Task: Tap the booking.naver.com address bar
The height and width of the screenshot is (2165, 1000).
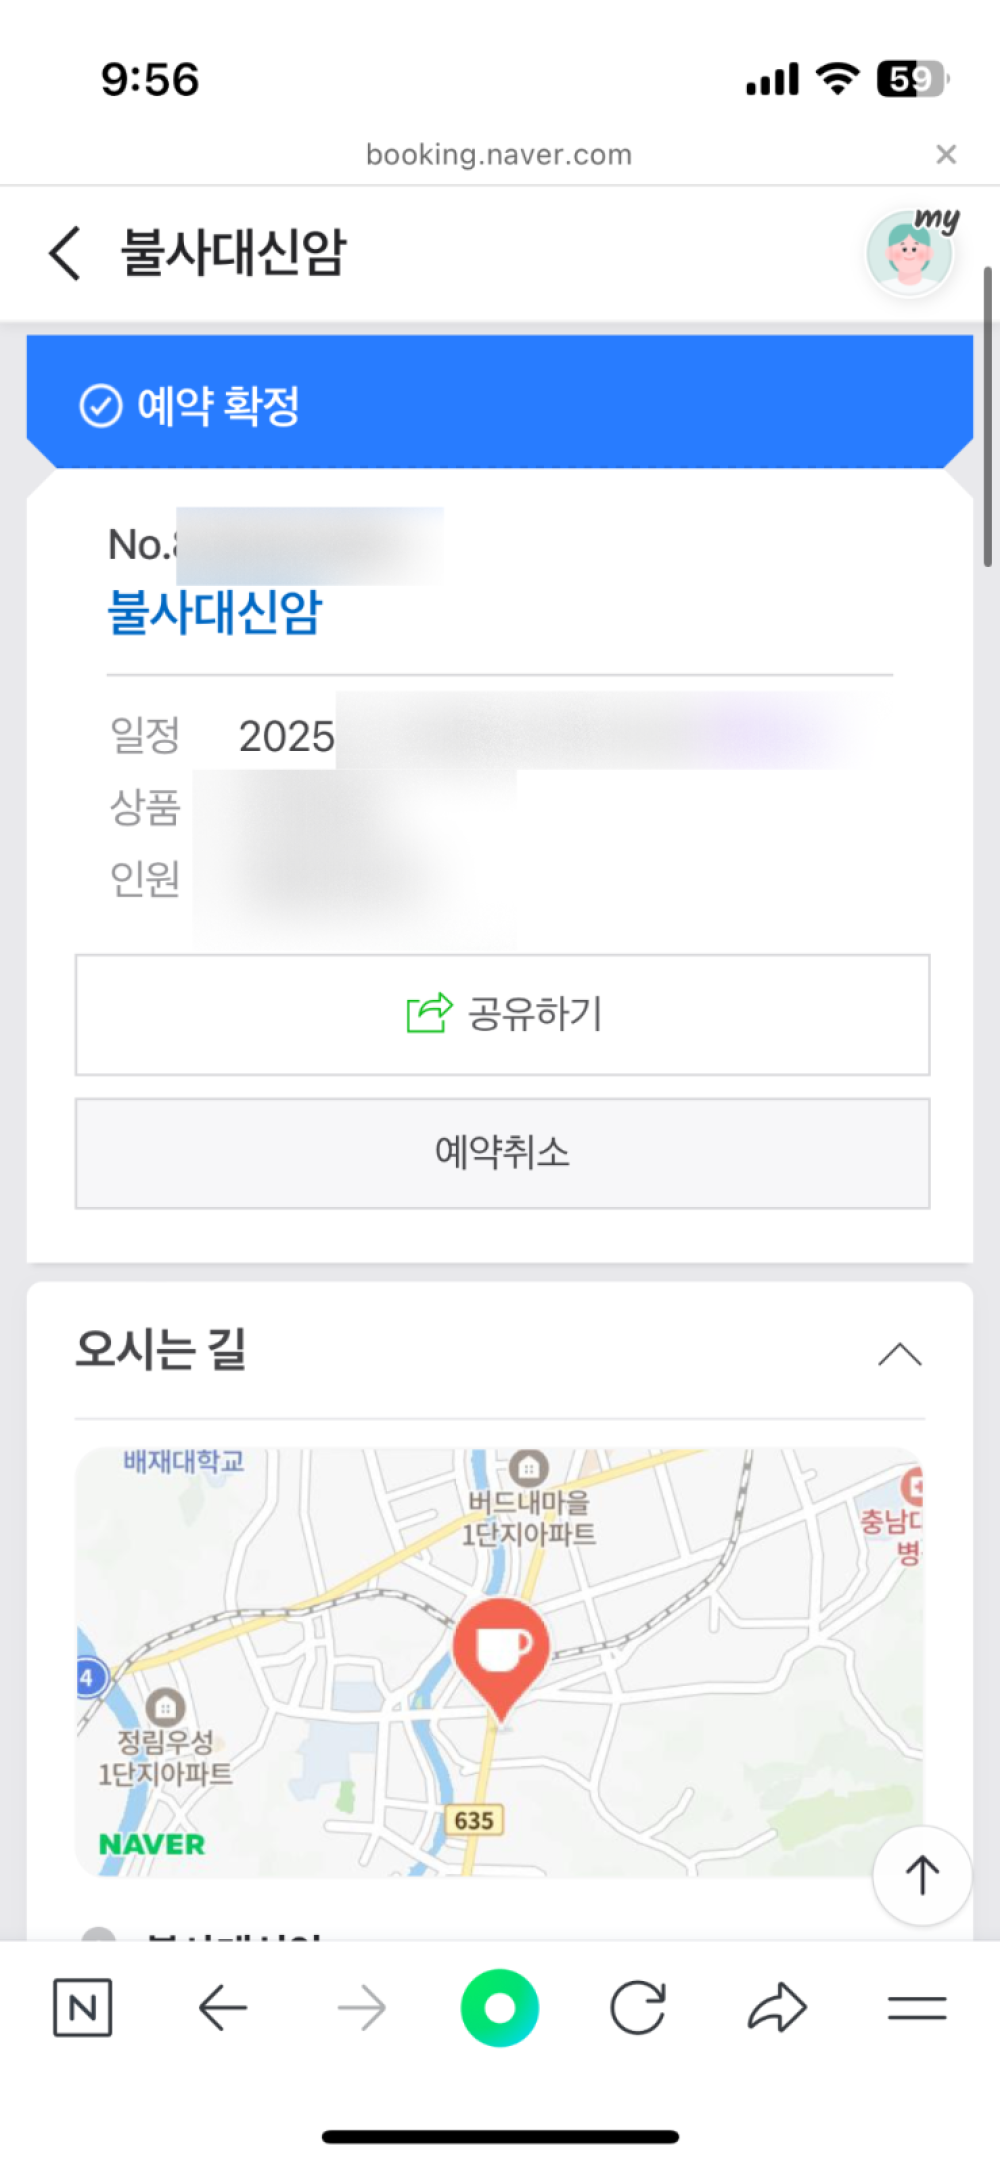Action: 498,155
